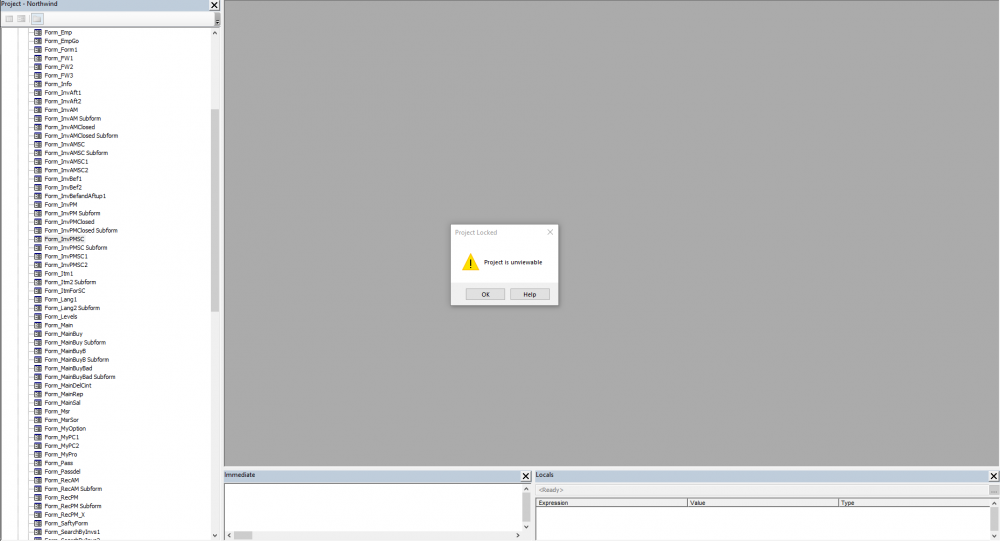The width and height of the screenshot is (1000, 541).
Task: Click Help in the Project Locked dialog
Action: 529,294
